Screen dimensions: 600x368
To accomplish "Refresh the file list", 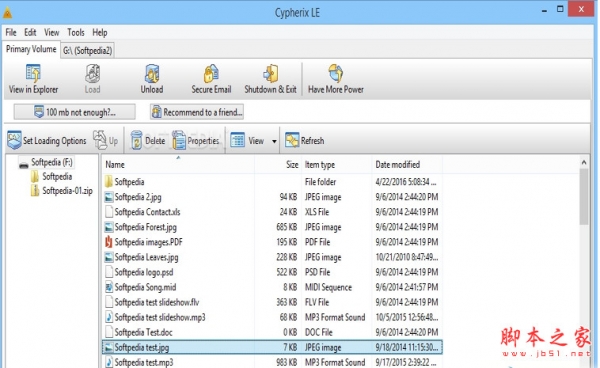I will (305, 140).
